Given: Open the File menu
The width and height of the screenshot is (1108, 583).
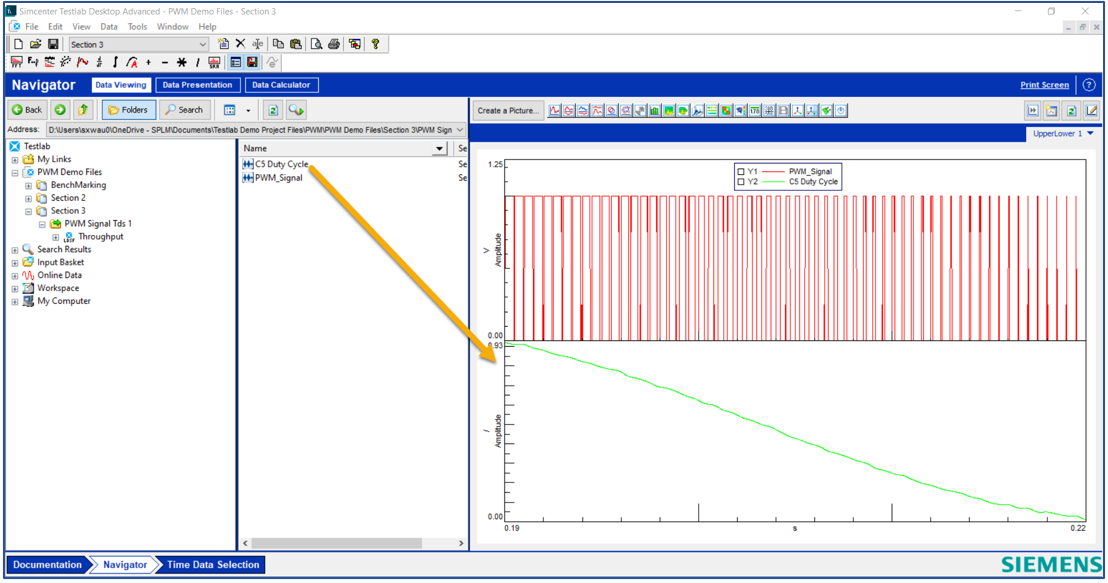Looking at the screenshot, I should [x=32, y=27].
